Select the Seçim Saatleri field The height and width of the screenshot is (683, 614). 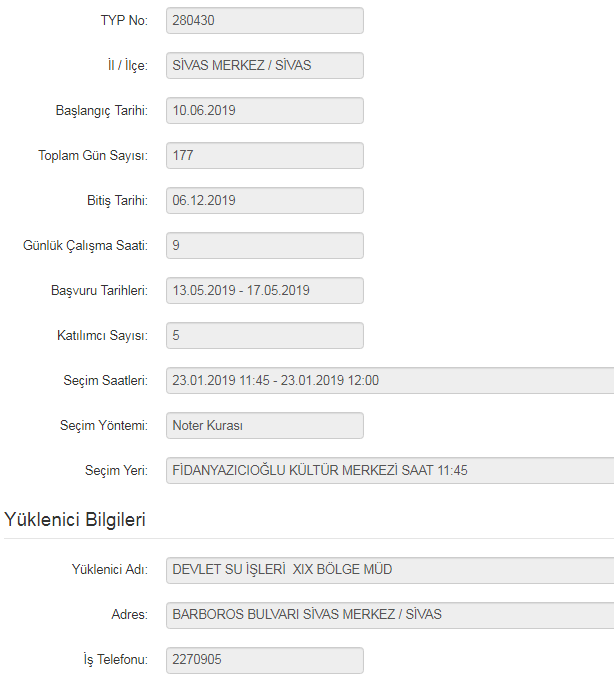point(389,380)
